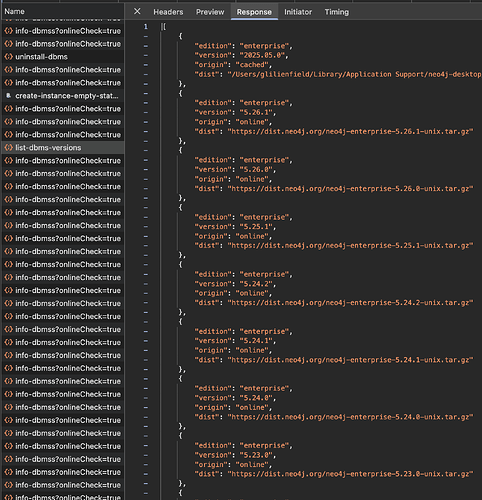The image size is (482, 500).
Task: Click version value "5.25.1"
Action: 256,227
